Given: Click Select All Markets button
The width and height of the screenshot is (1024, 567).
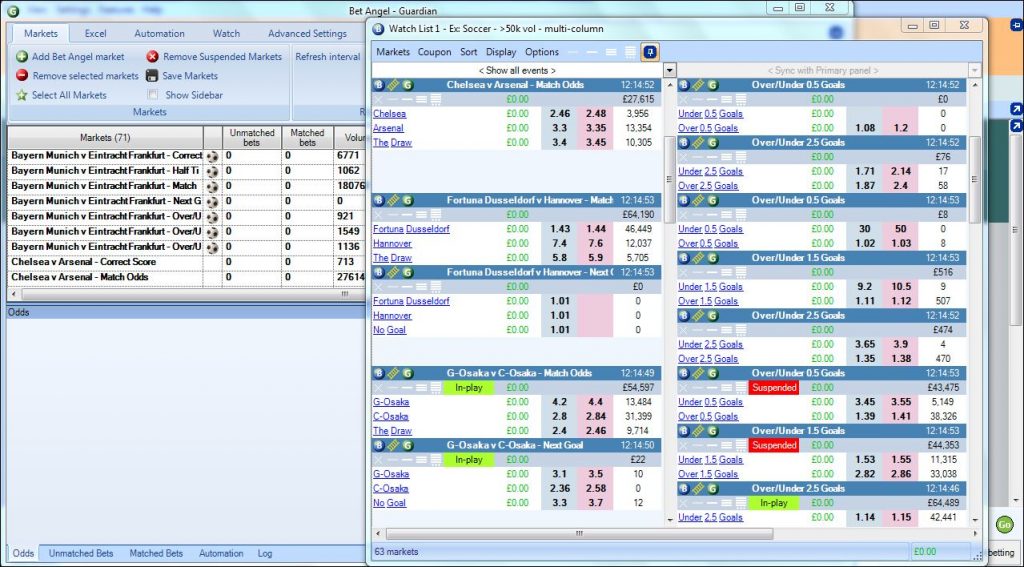Looking at the screenshot, I should click(x=61, y=95).
